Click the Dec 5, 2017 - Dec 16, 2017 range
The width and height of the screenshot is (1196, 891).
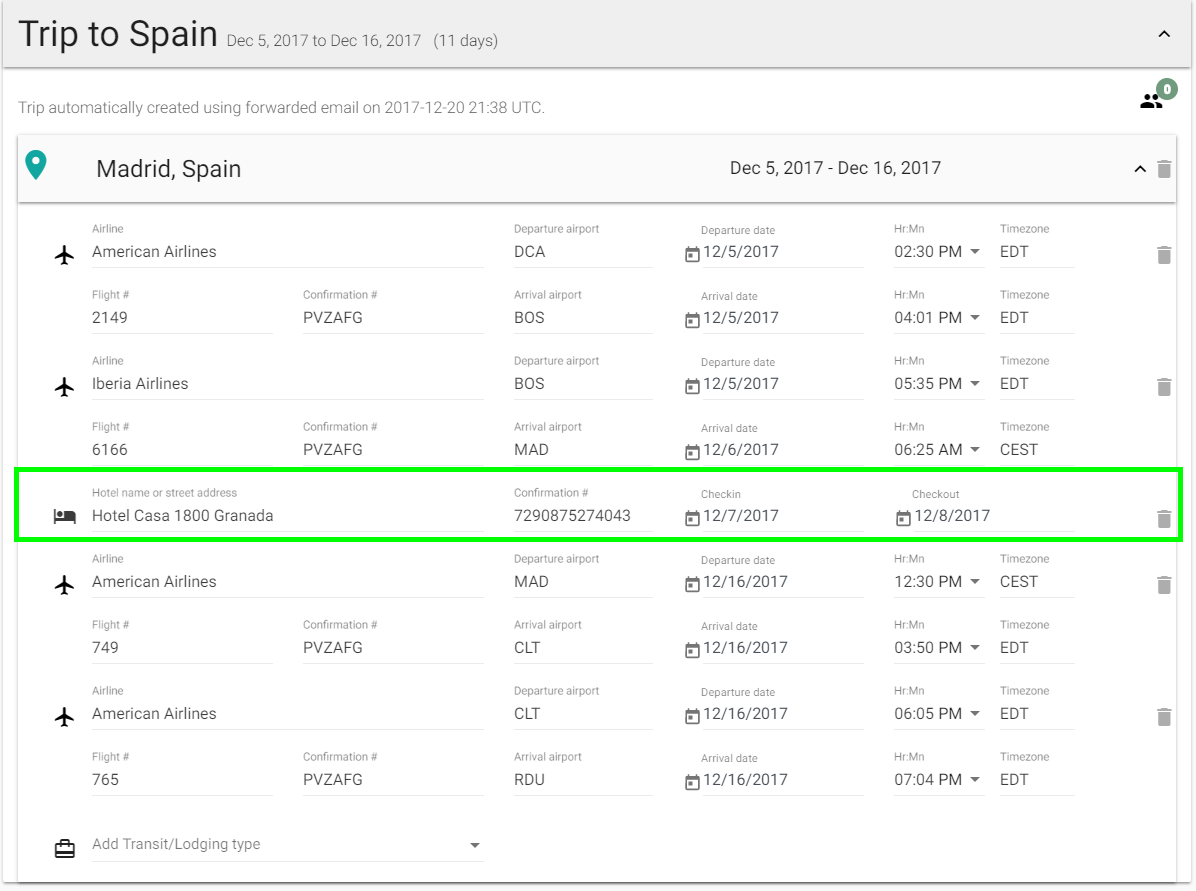coord(835,168)
